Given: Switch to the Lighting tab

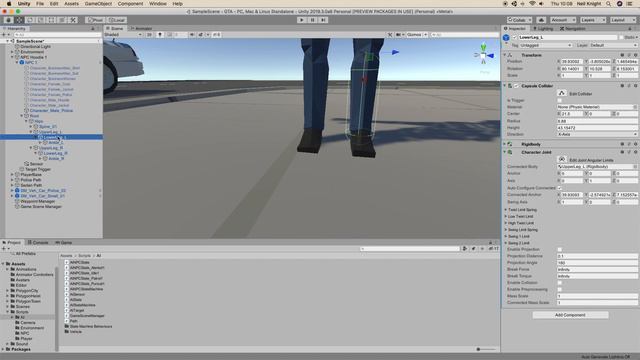Looking at the screenshot, I should (543, 29).
